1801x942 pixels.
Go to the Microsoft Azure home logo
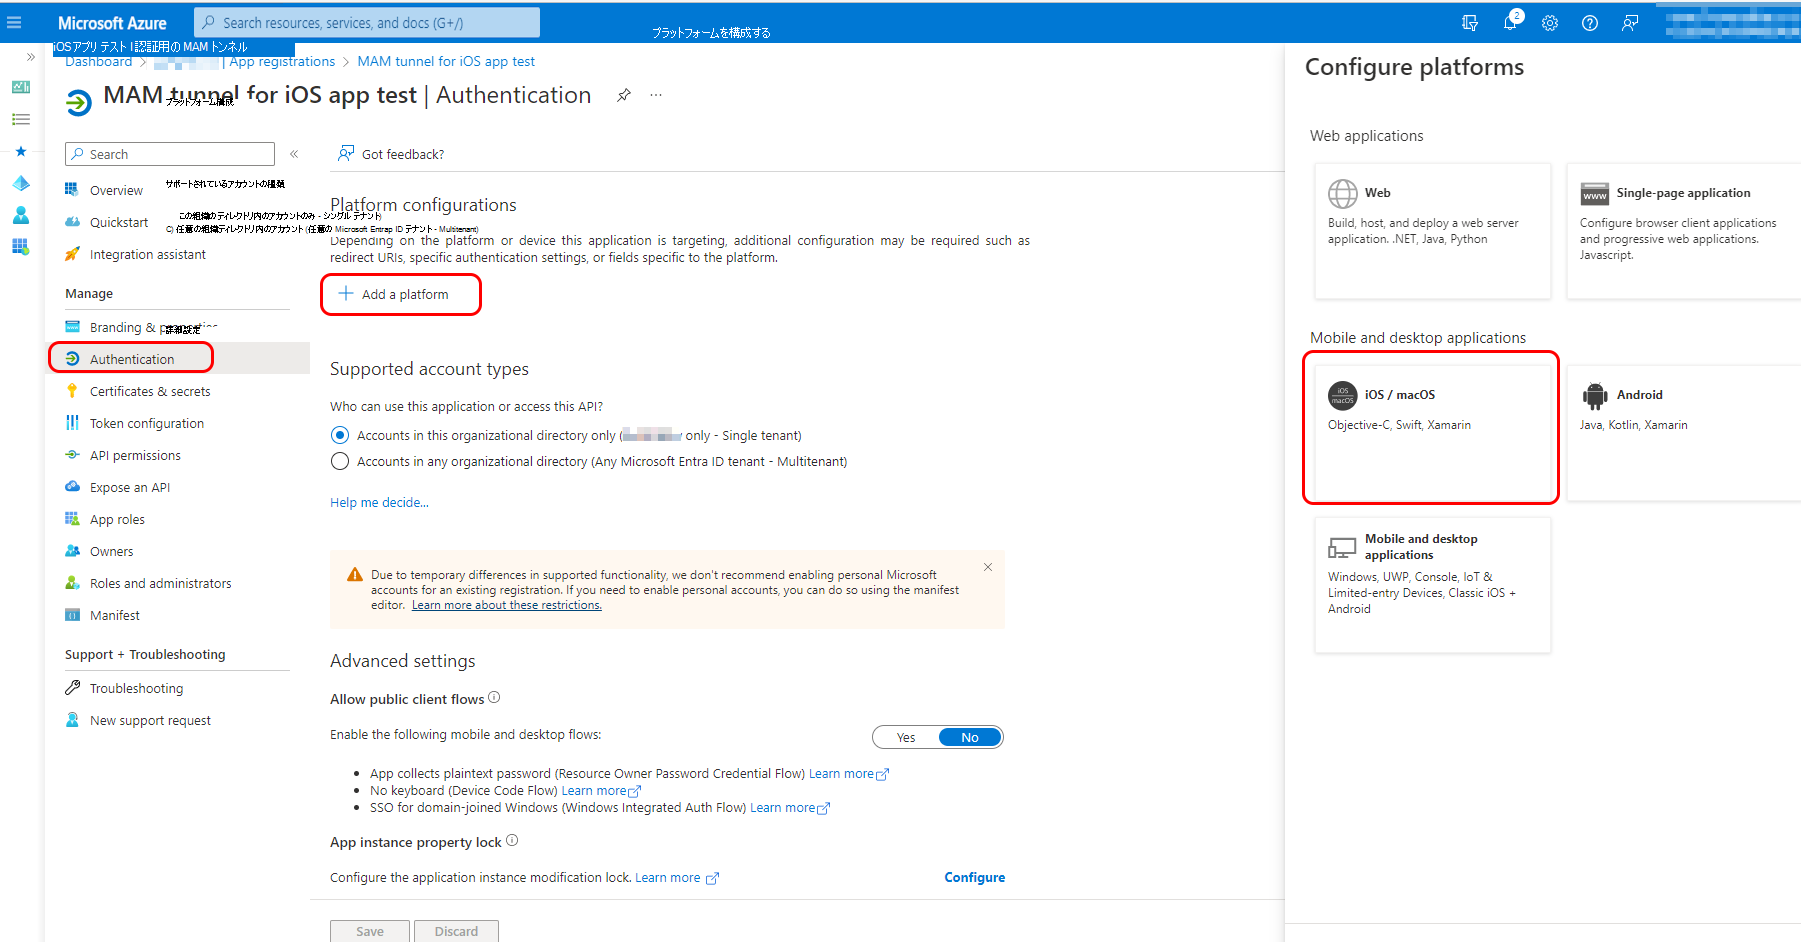(x=112, y=22)
